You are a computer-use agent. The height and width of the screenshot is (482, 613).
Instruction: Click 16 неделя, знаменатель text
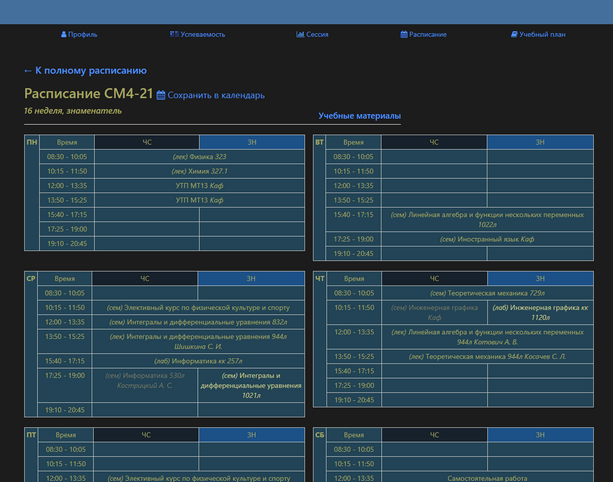[x=73, y=111]
